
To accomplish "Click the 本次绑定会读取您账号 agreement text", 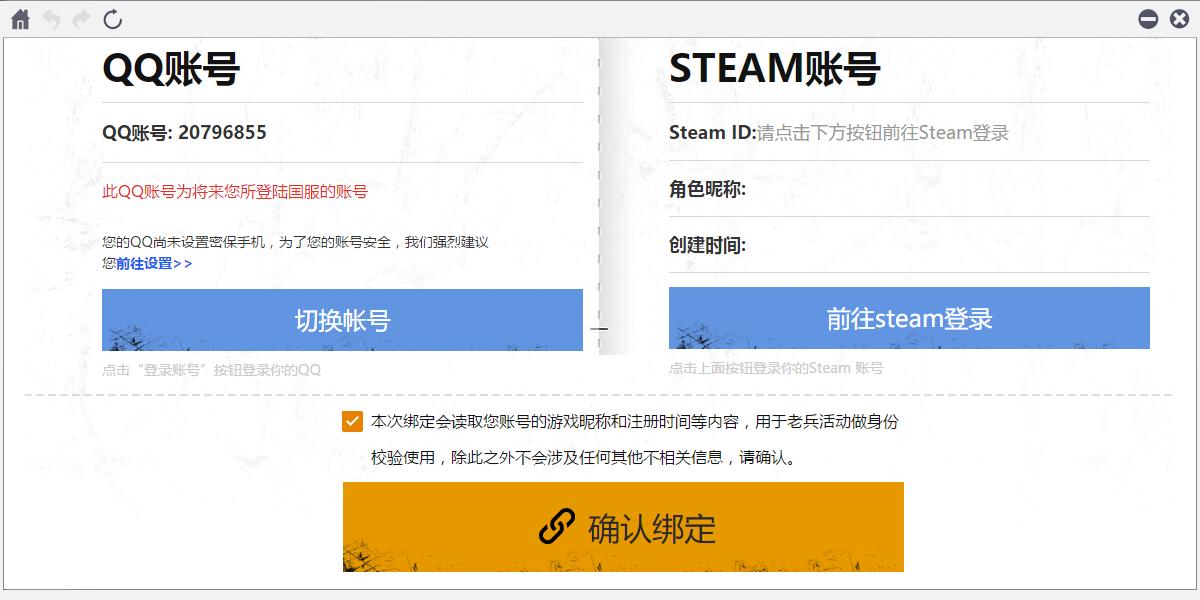I will [635, 421].
